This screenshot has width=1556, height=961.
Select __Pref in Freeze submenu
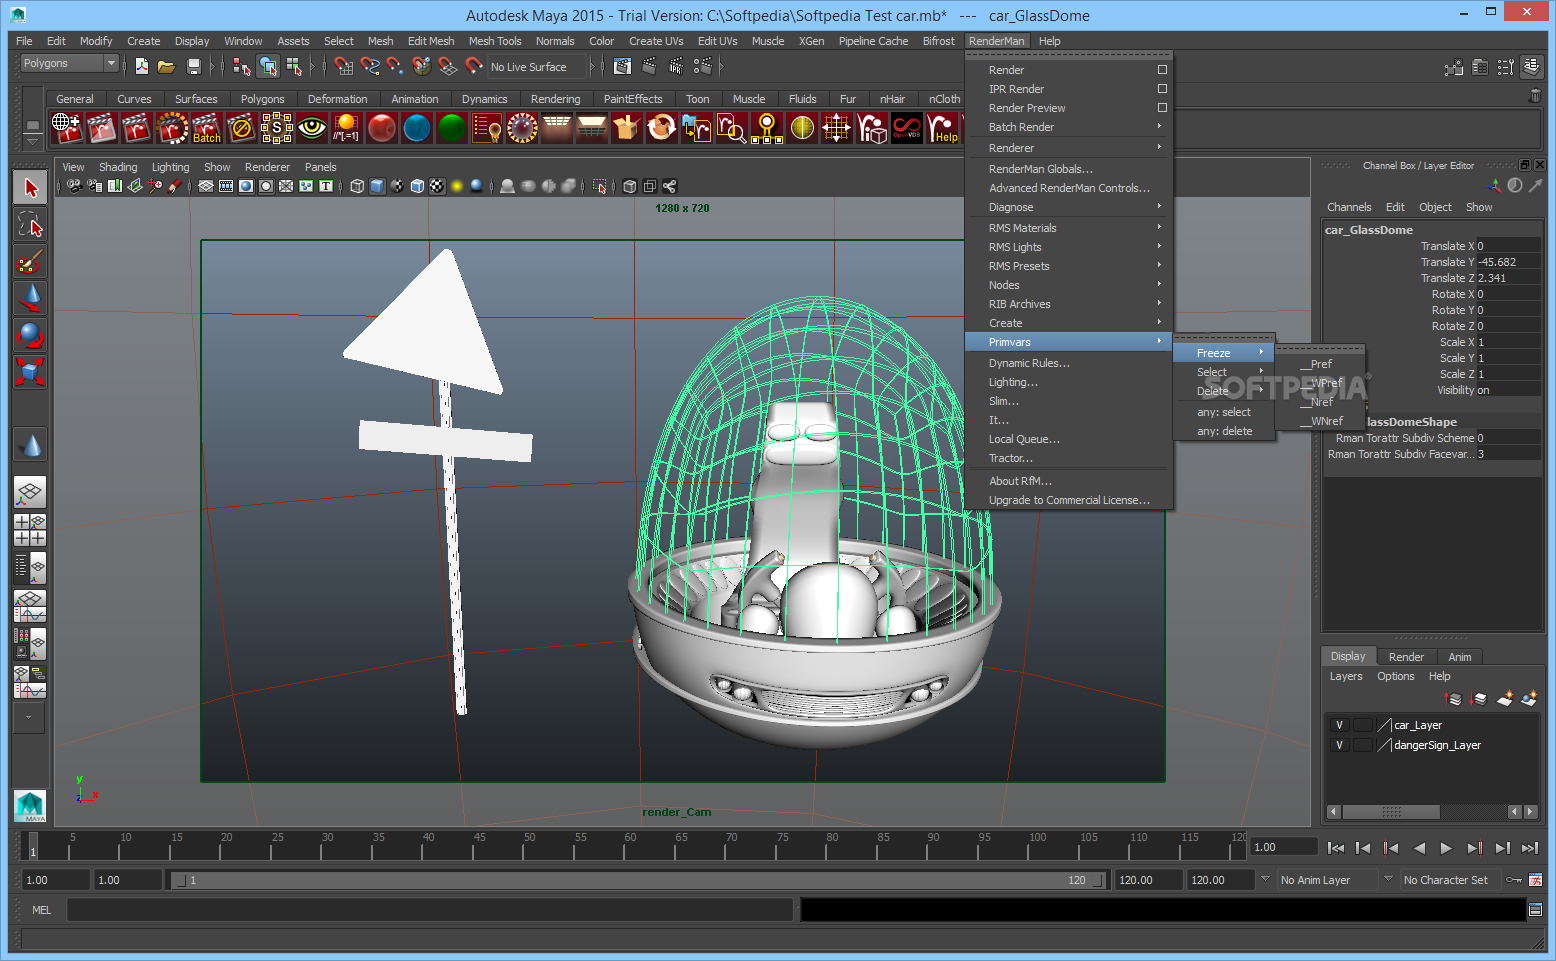pos(1321,364)
